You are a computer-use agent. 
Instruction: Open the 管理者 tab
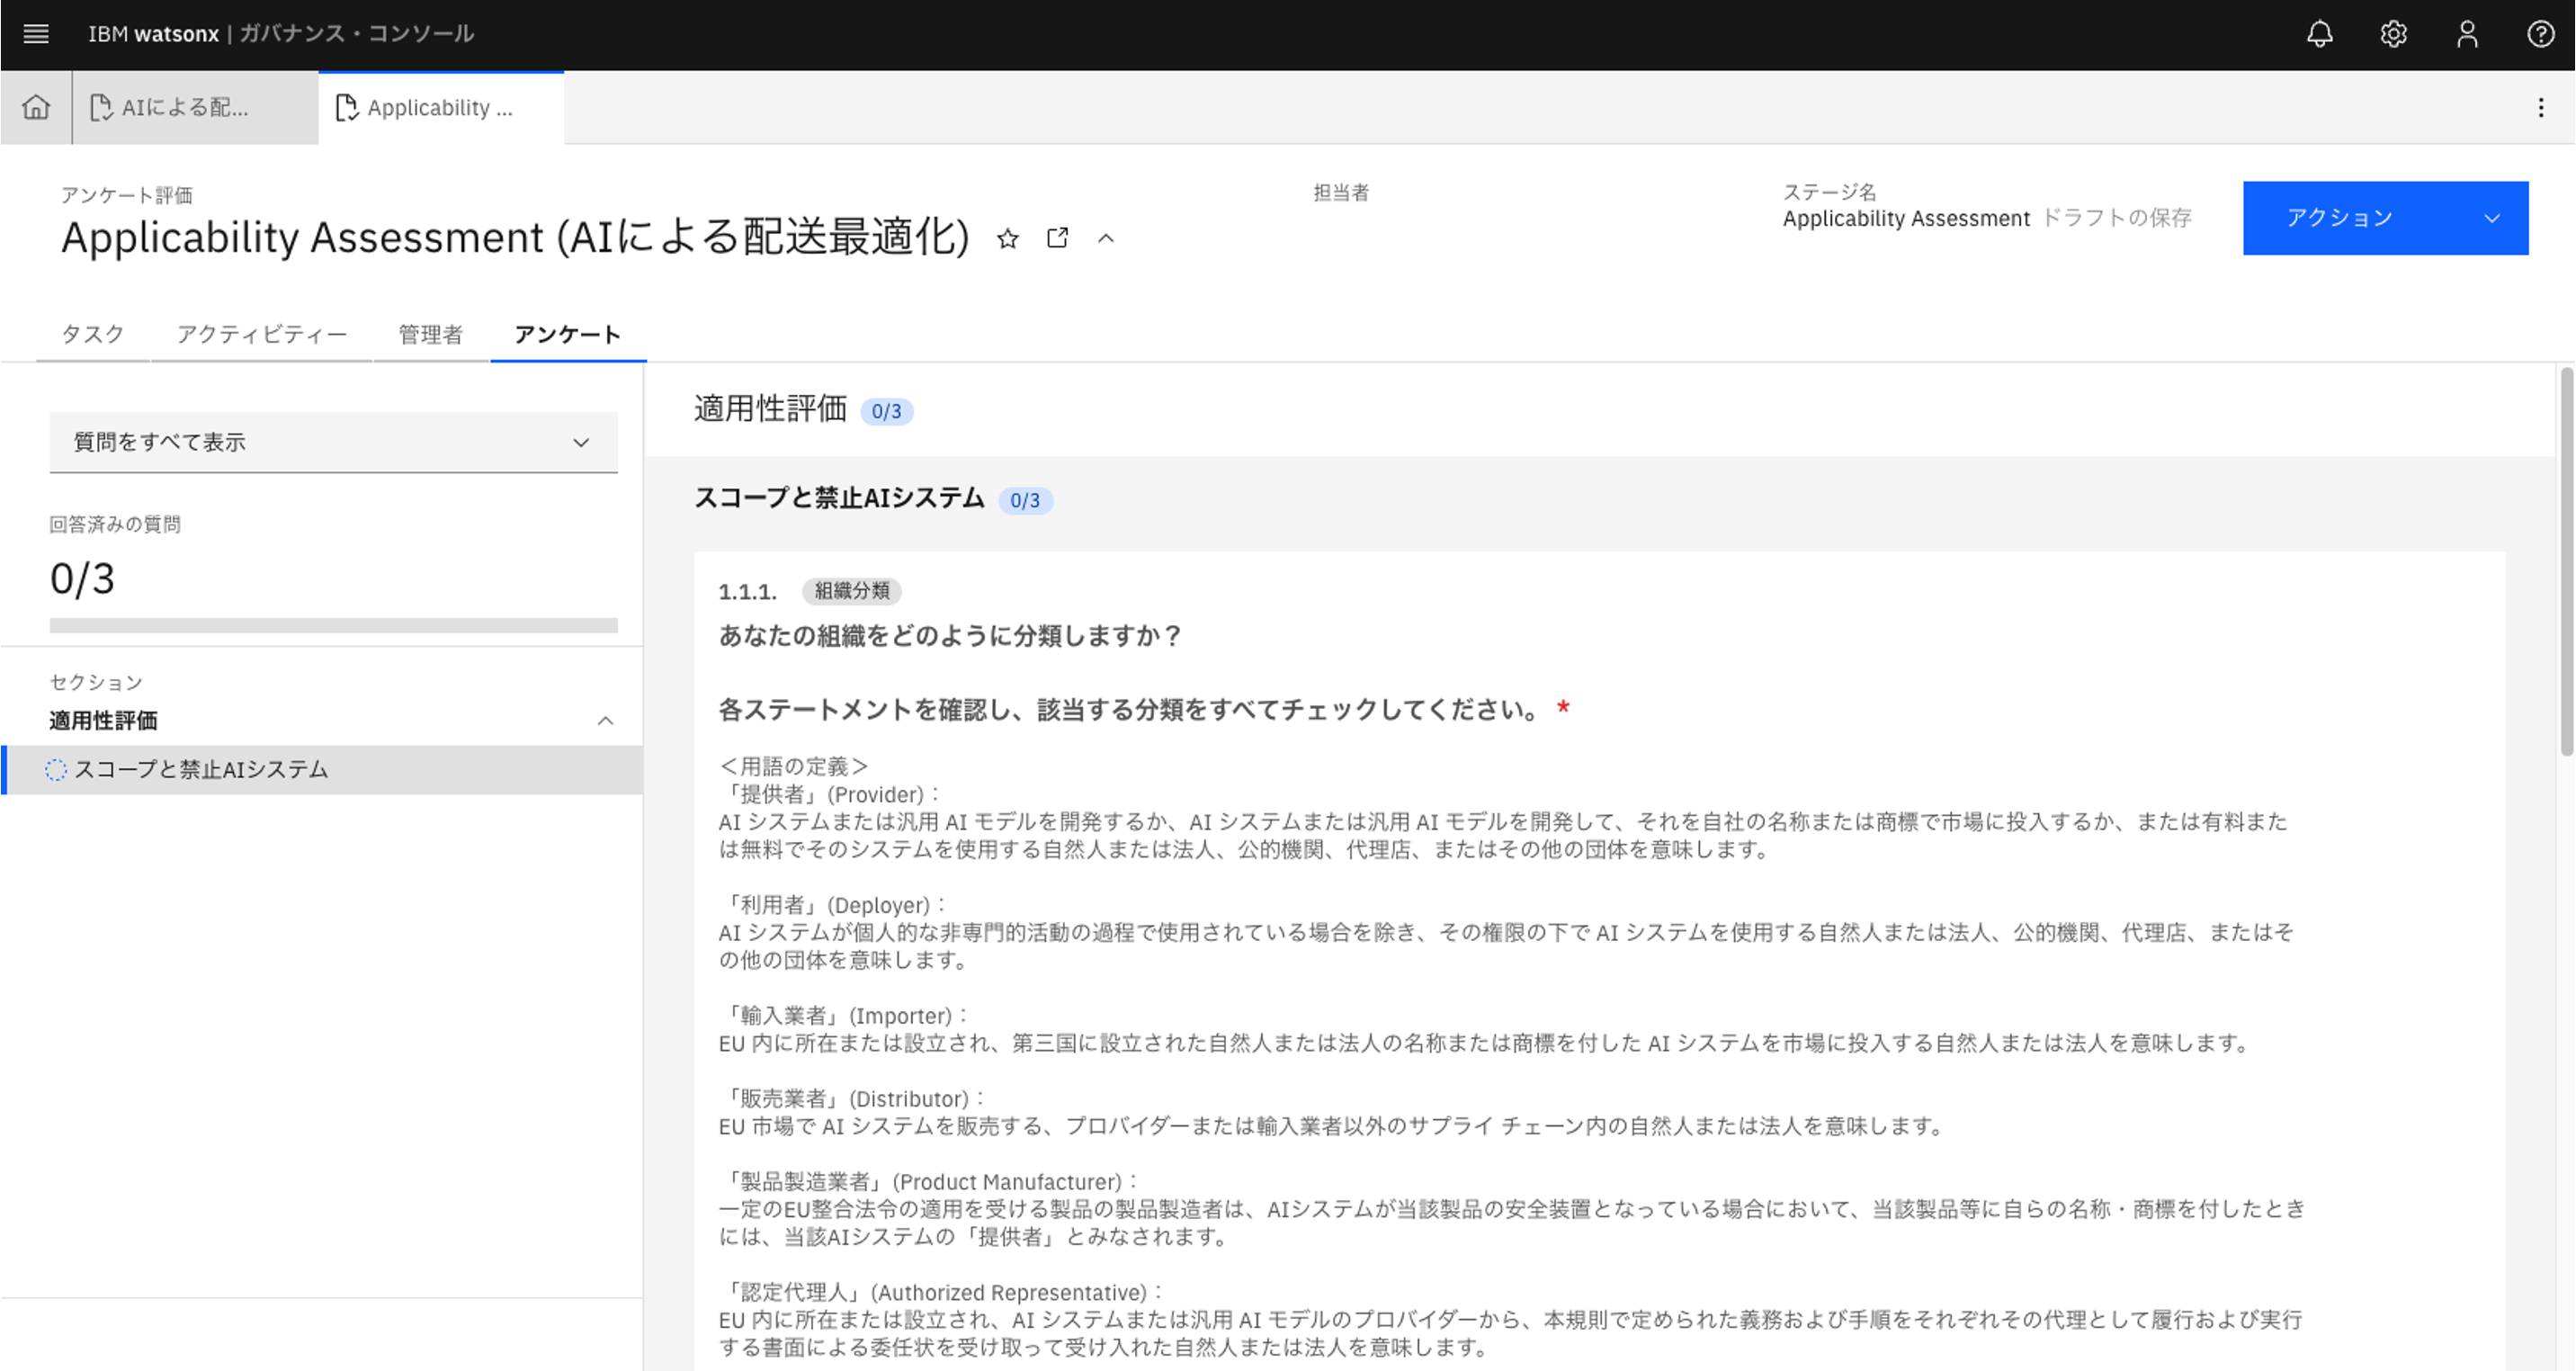click(430, 334)
